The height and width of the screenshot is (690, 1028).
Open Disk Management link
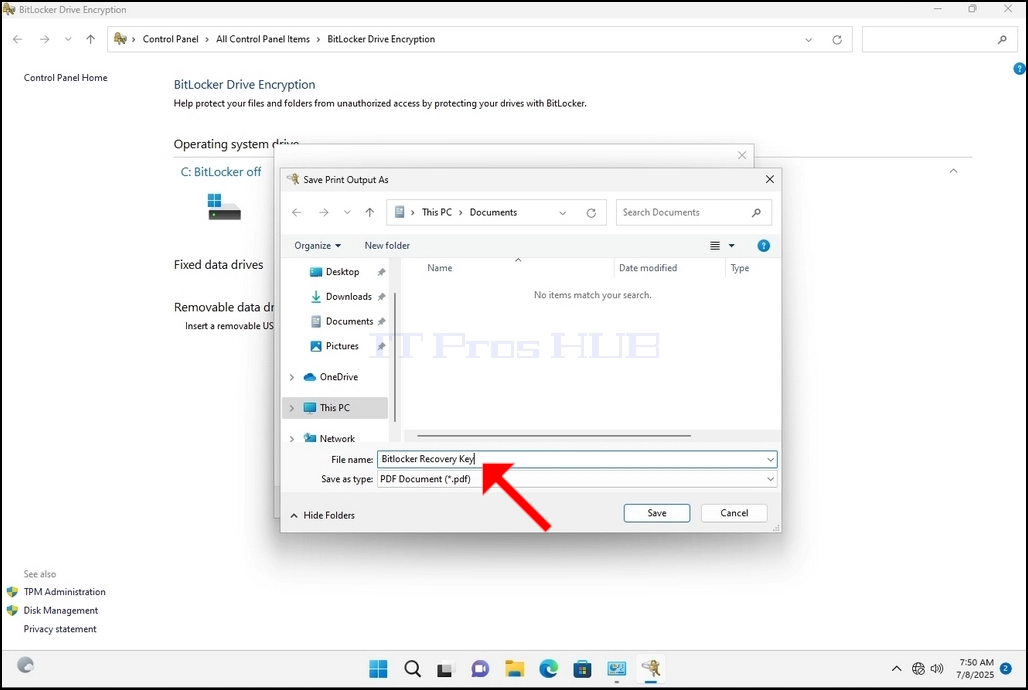(60, 611)
